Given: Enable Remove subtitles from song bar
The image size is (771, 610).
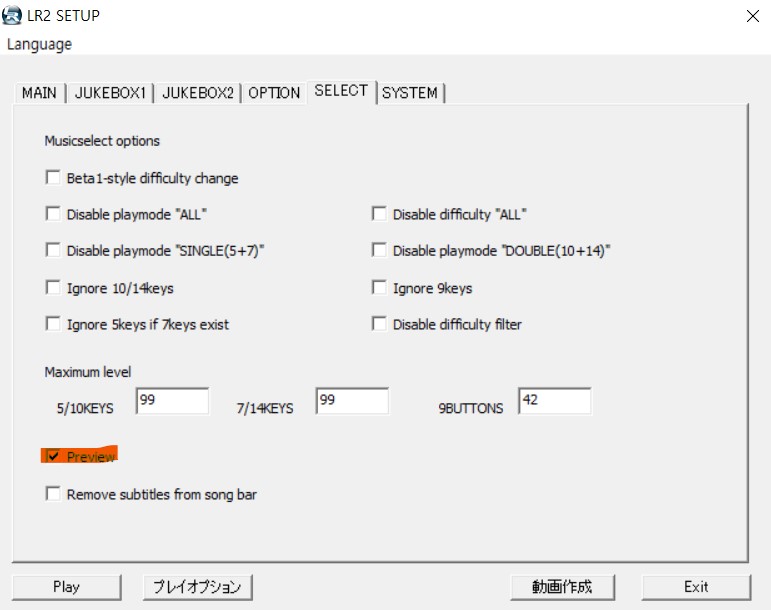Looking at the screenshot, I should [x=53, y=494].
